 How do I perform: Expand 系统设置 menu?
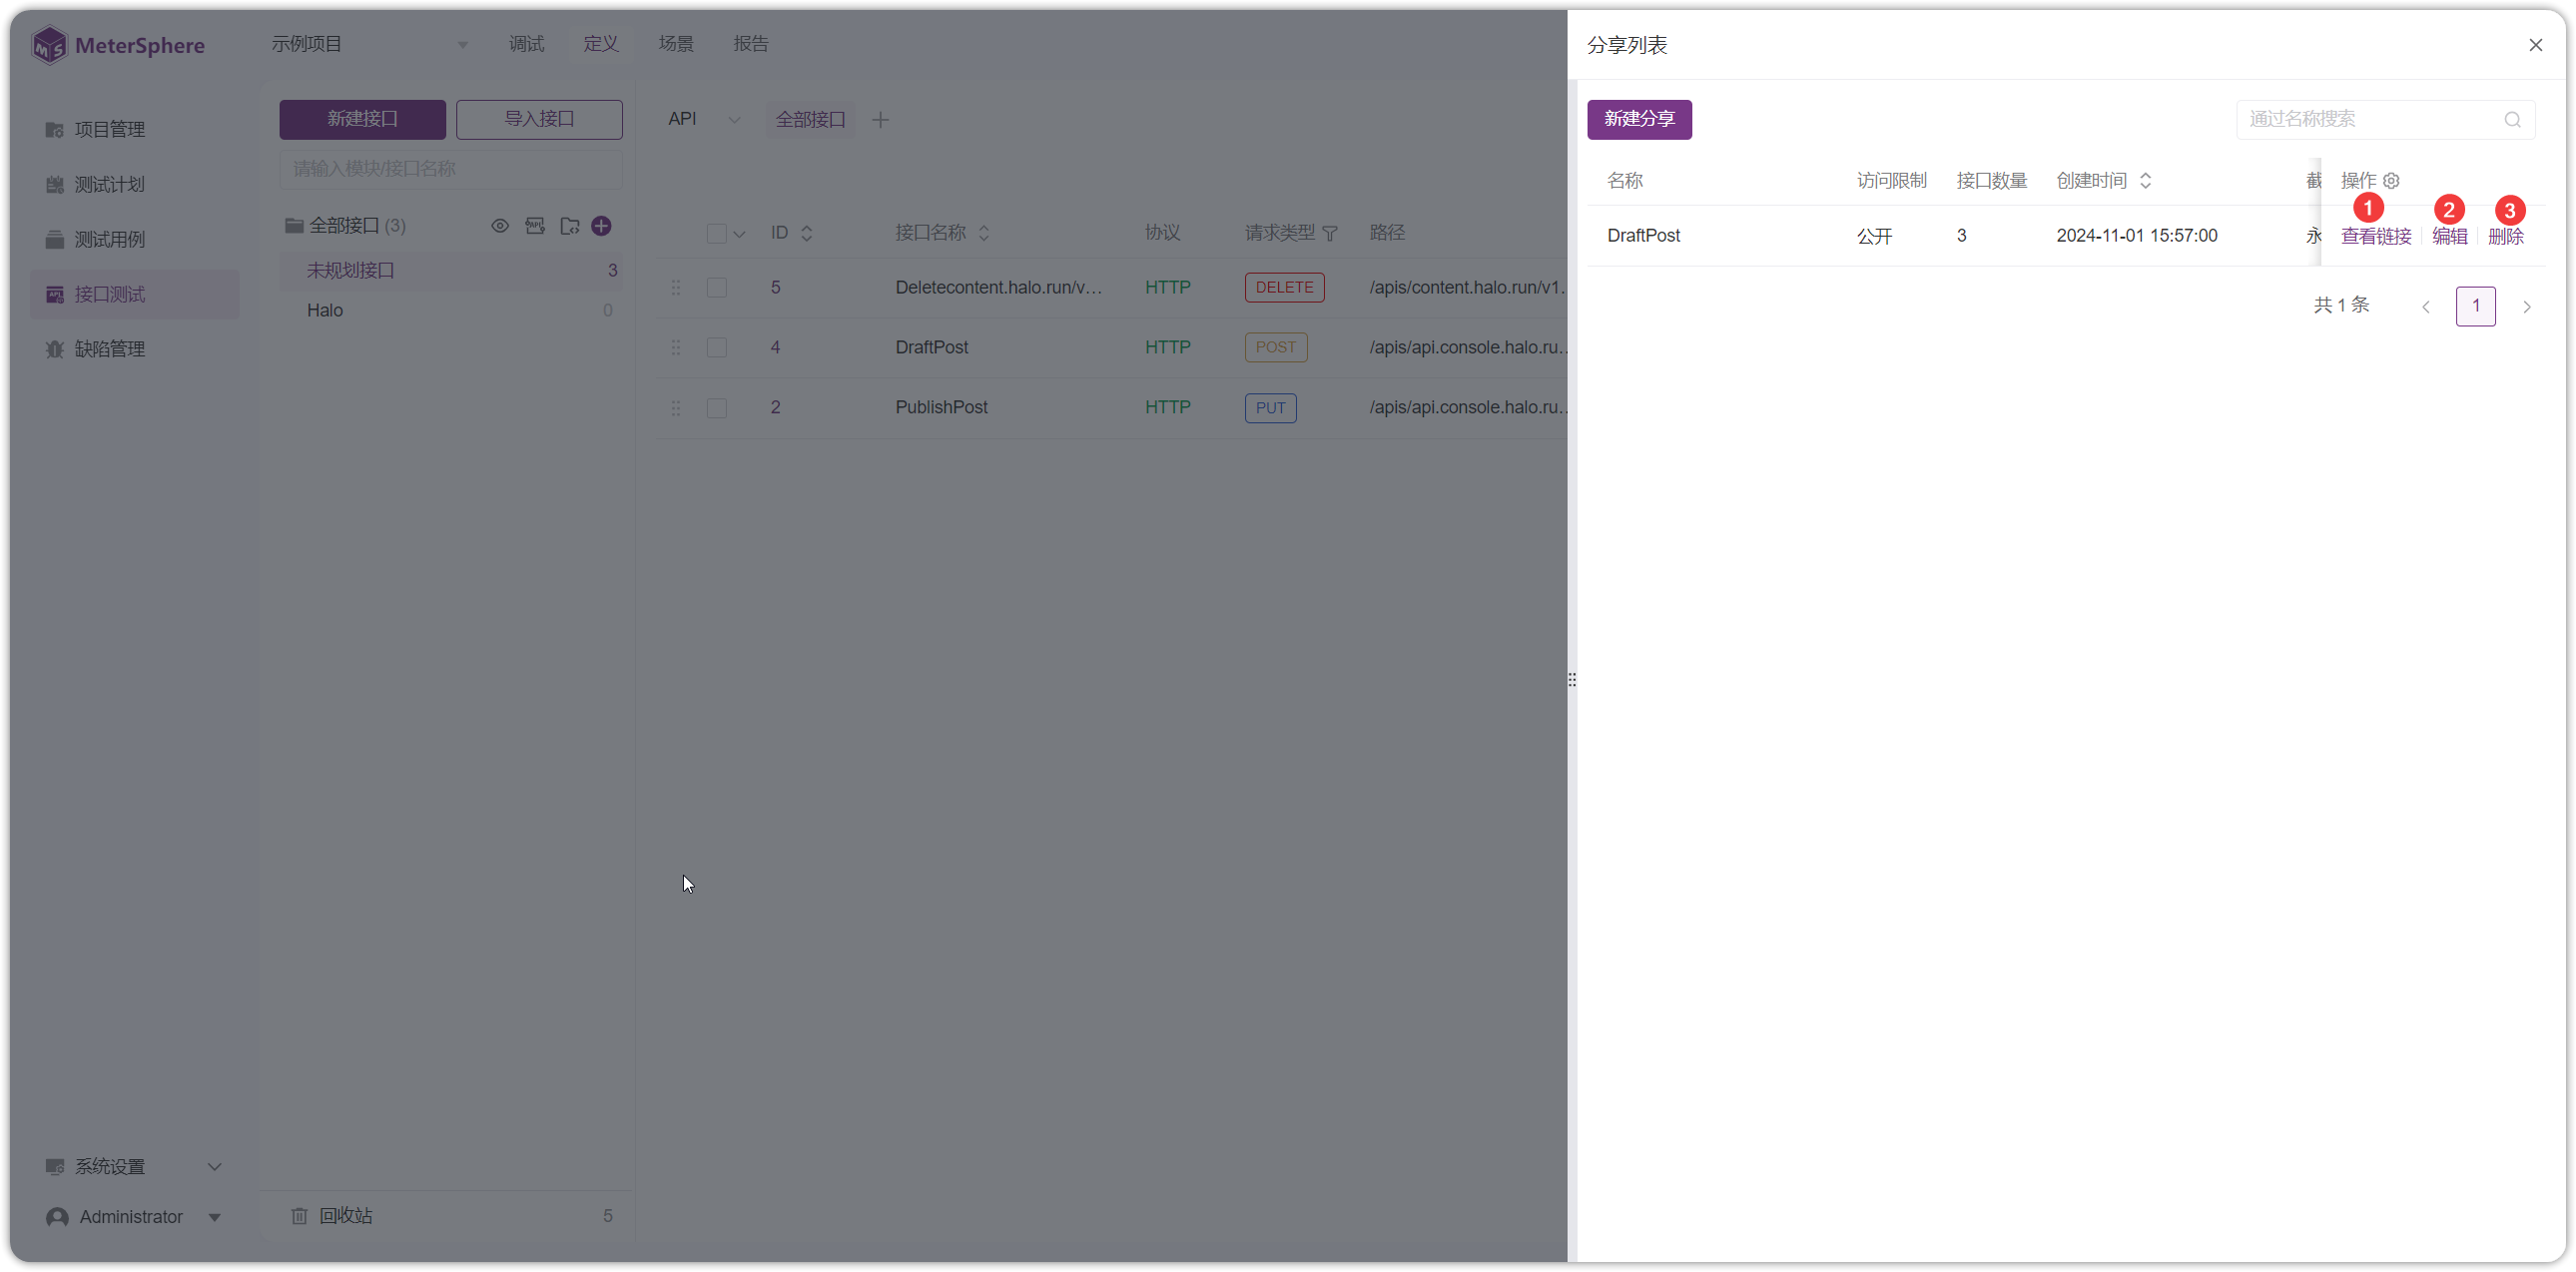(x=134, y=1167)
